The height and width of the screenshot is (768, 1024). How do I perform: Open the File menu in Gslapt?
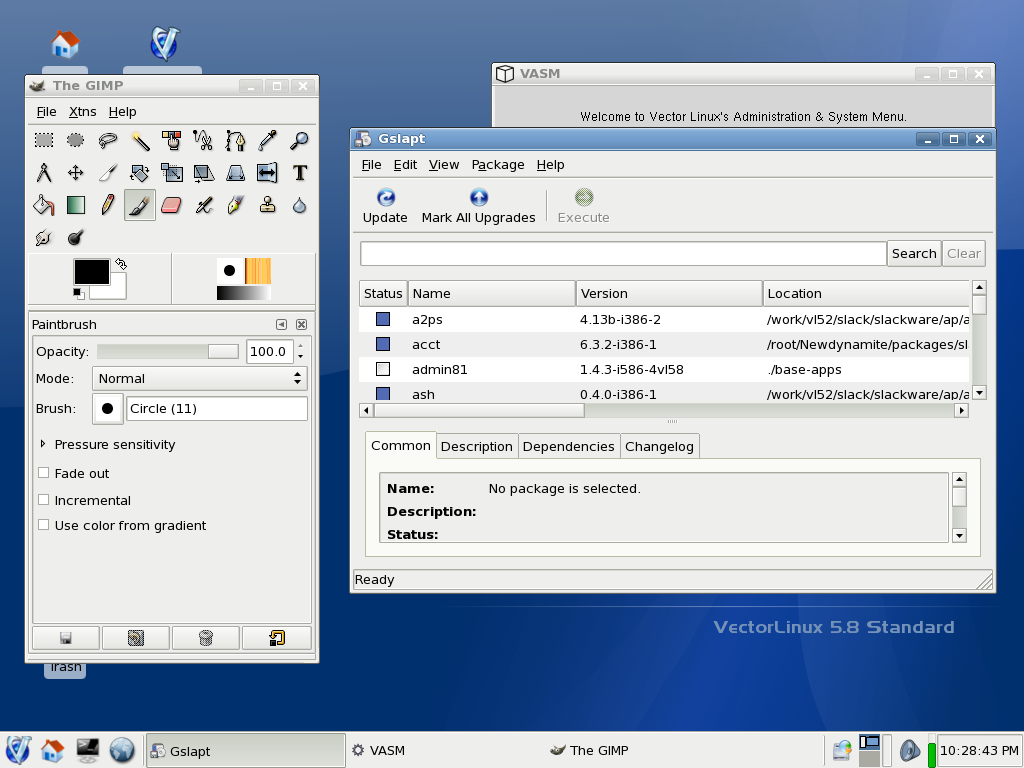[x=372, y=165]
